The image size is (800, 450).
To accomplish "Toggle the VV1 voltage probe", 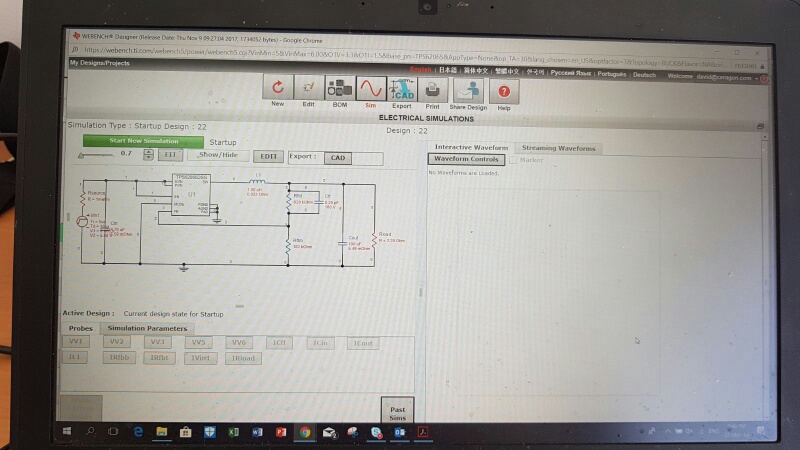I will pos(76,341).
